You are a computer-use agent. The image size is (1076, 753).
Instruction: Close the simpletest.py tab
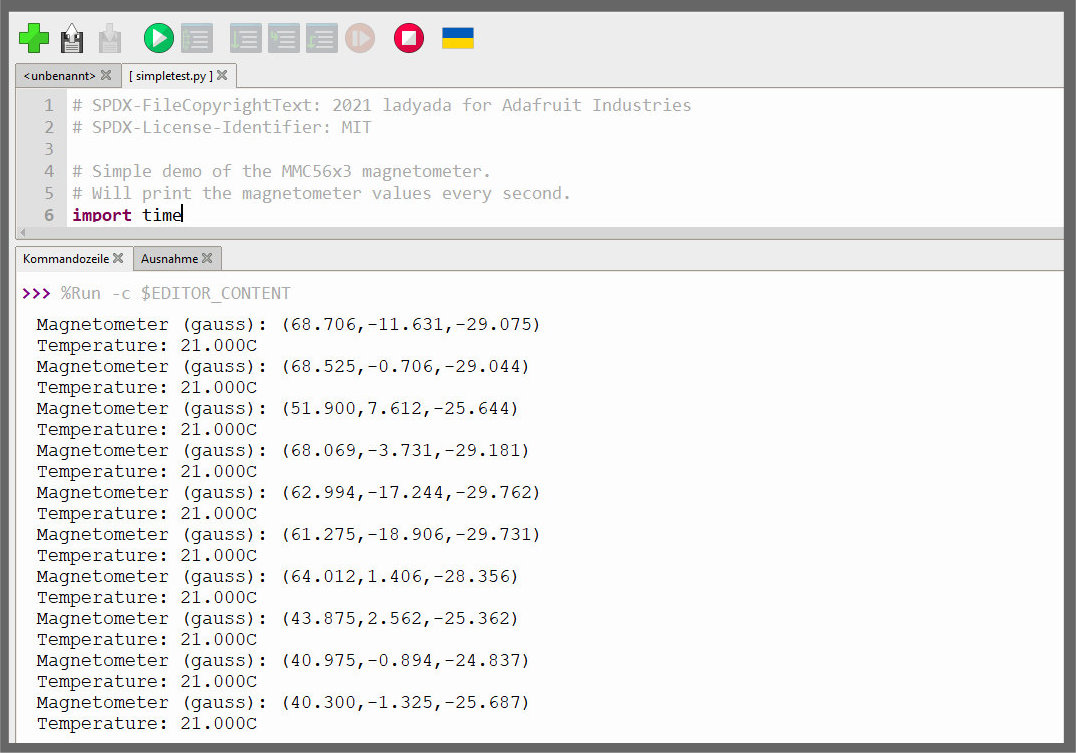point(222,76)
